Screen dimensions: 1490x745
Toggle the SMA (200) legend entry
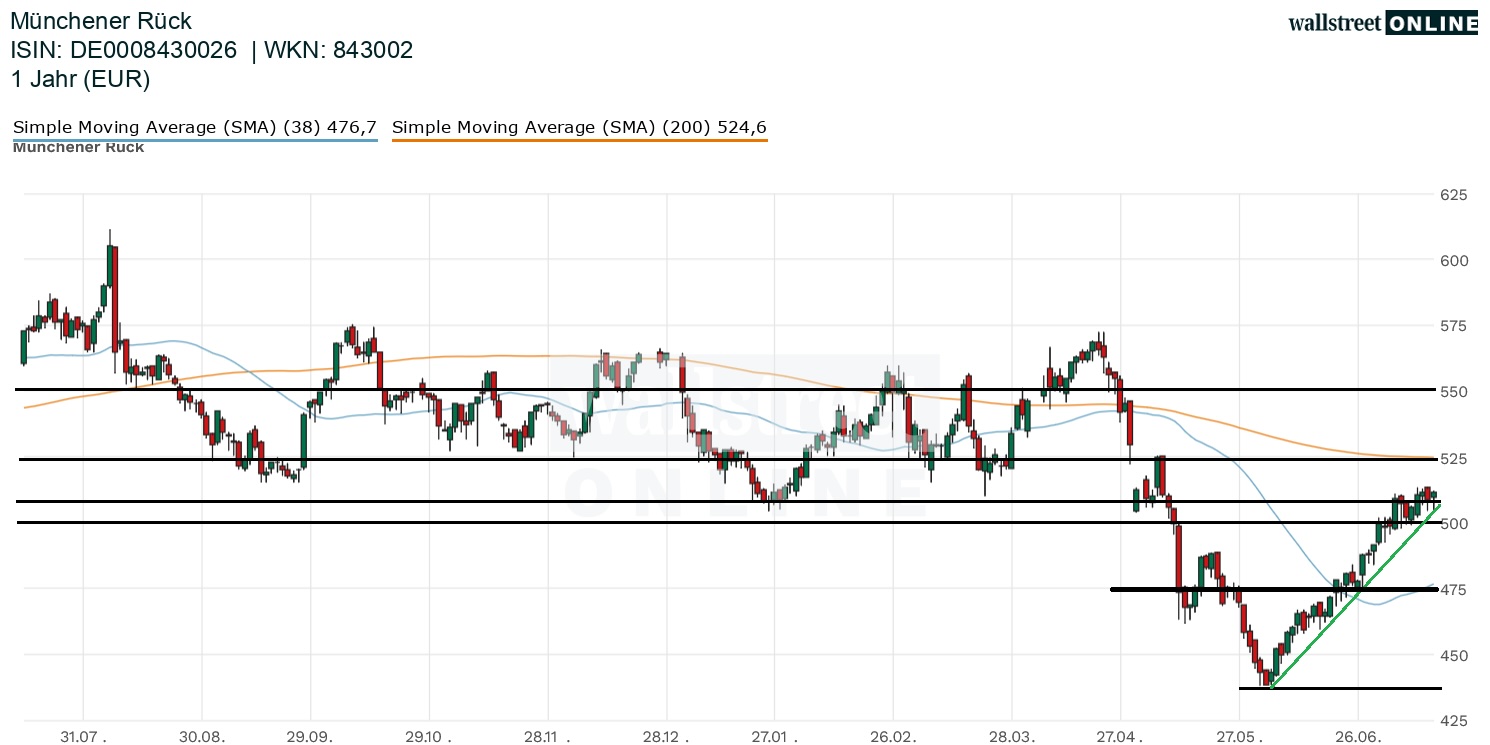pyautogui.click(x=580, y=127)
